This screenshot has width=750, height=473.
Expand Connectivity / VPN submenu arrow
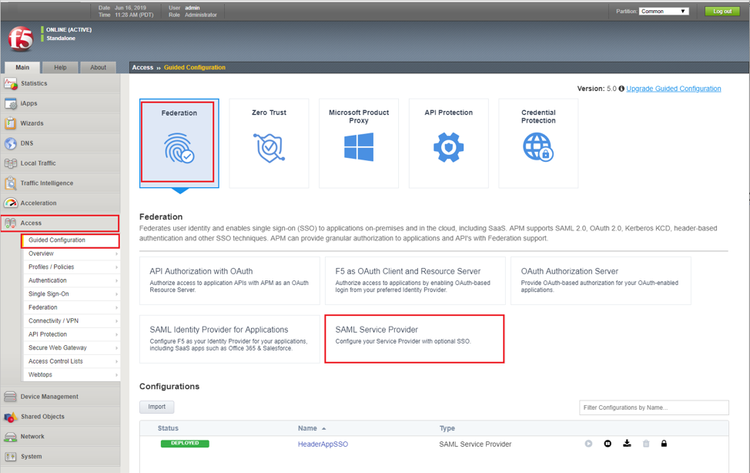(x=116, y=321)
